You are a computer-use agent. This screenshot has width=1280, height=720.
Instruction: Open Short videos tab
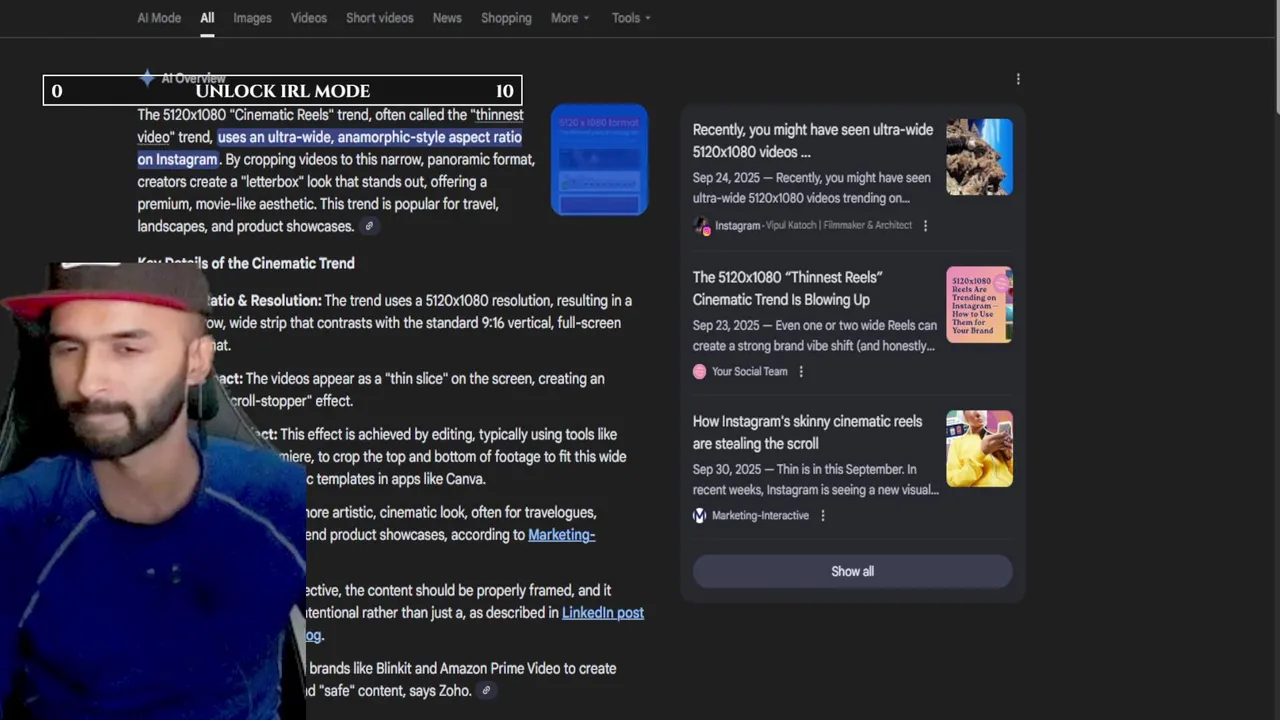point(379,18)
